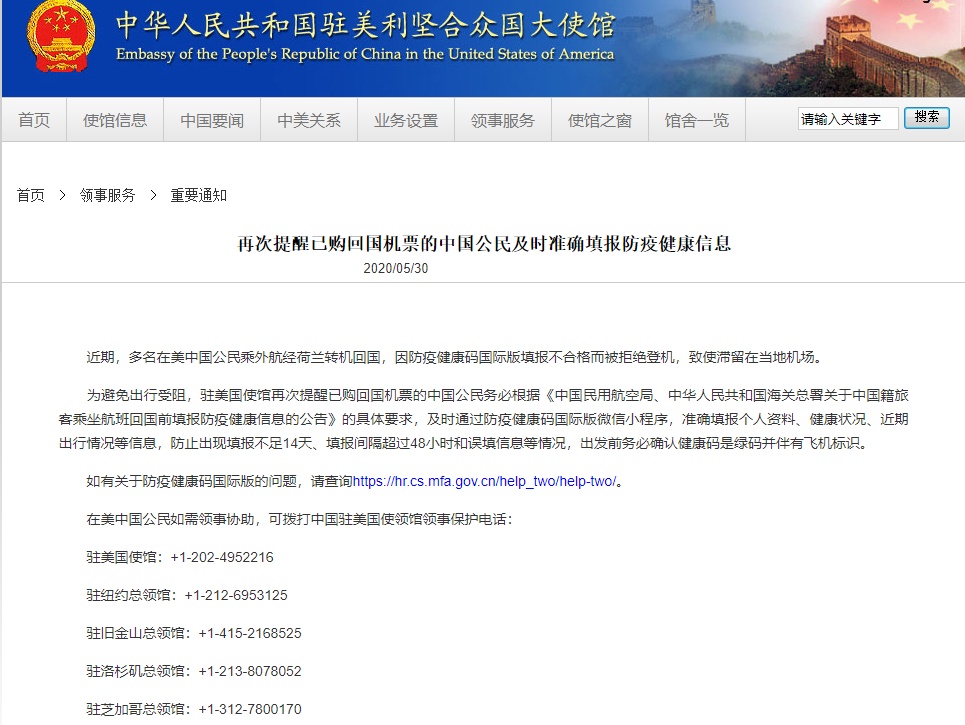Image resolution: width=965 pixels, height=725 pixels.
Task: Open the 中美关系 menu item
Action: pyautogui.click(x=309, y=120)
